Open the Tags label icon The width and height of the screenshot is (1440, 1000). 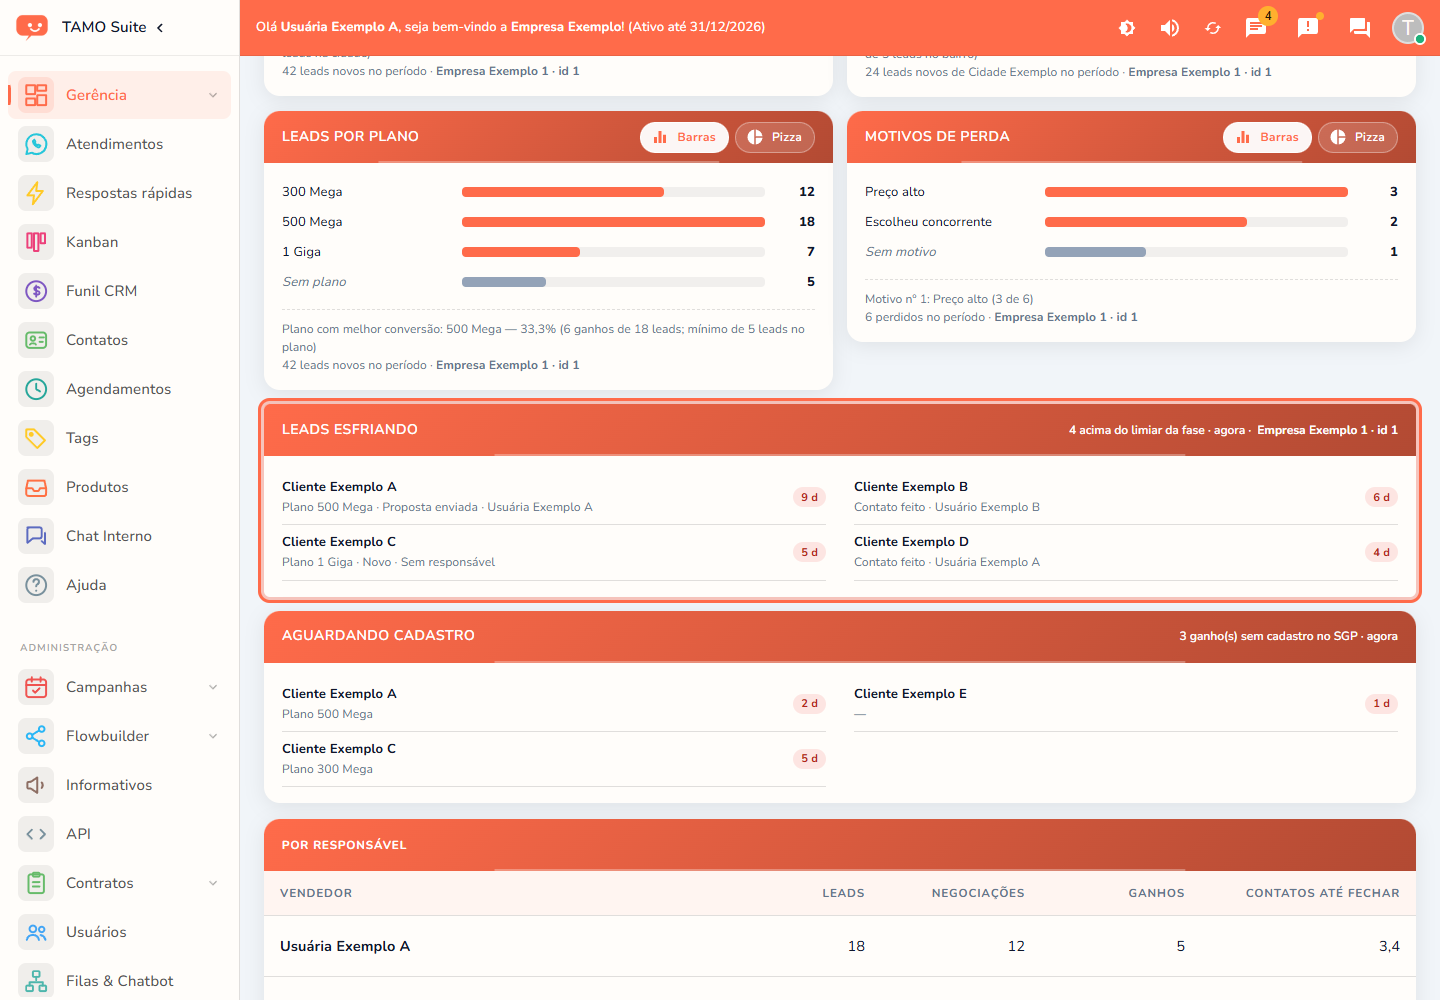(x=36, y=438)
